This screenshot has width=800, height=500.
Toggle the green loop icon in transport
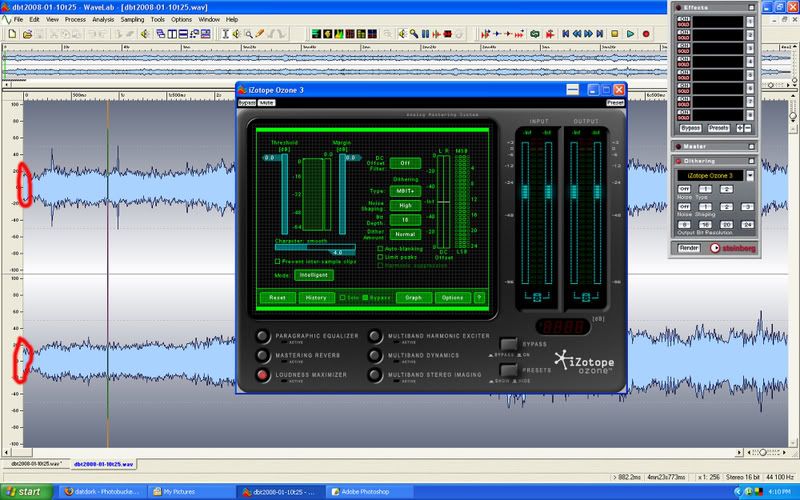click(x=535, y=34)
